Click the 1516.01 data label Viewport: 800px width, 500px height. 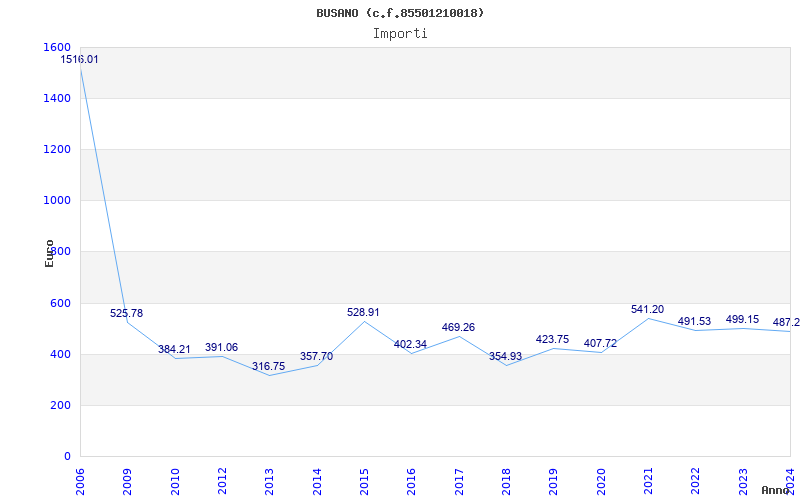click(80, 59)
